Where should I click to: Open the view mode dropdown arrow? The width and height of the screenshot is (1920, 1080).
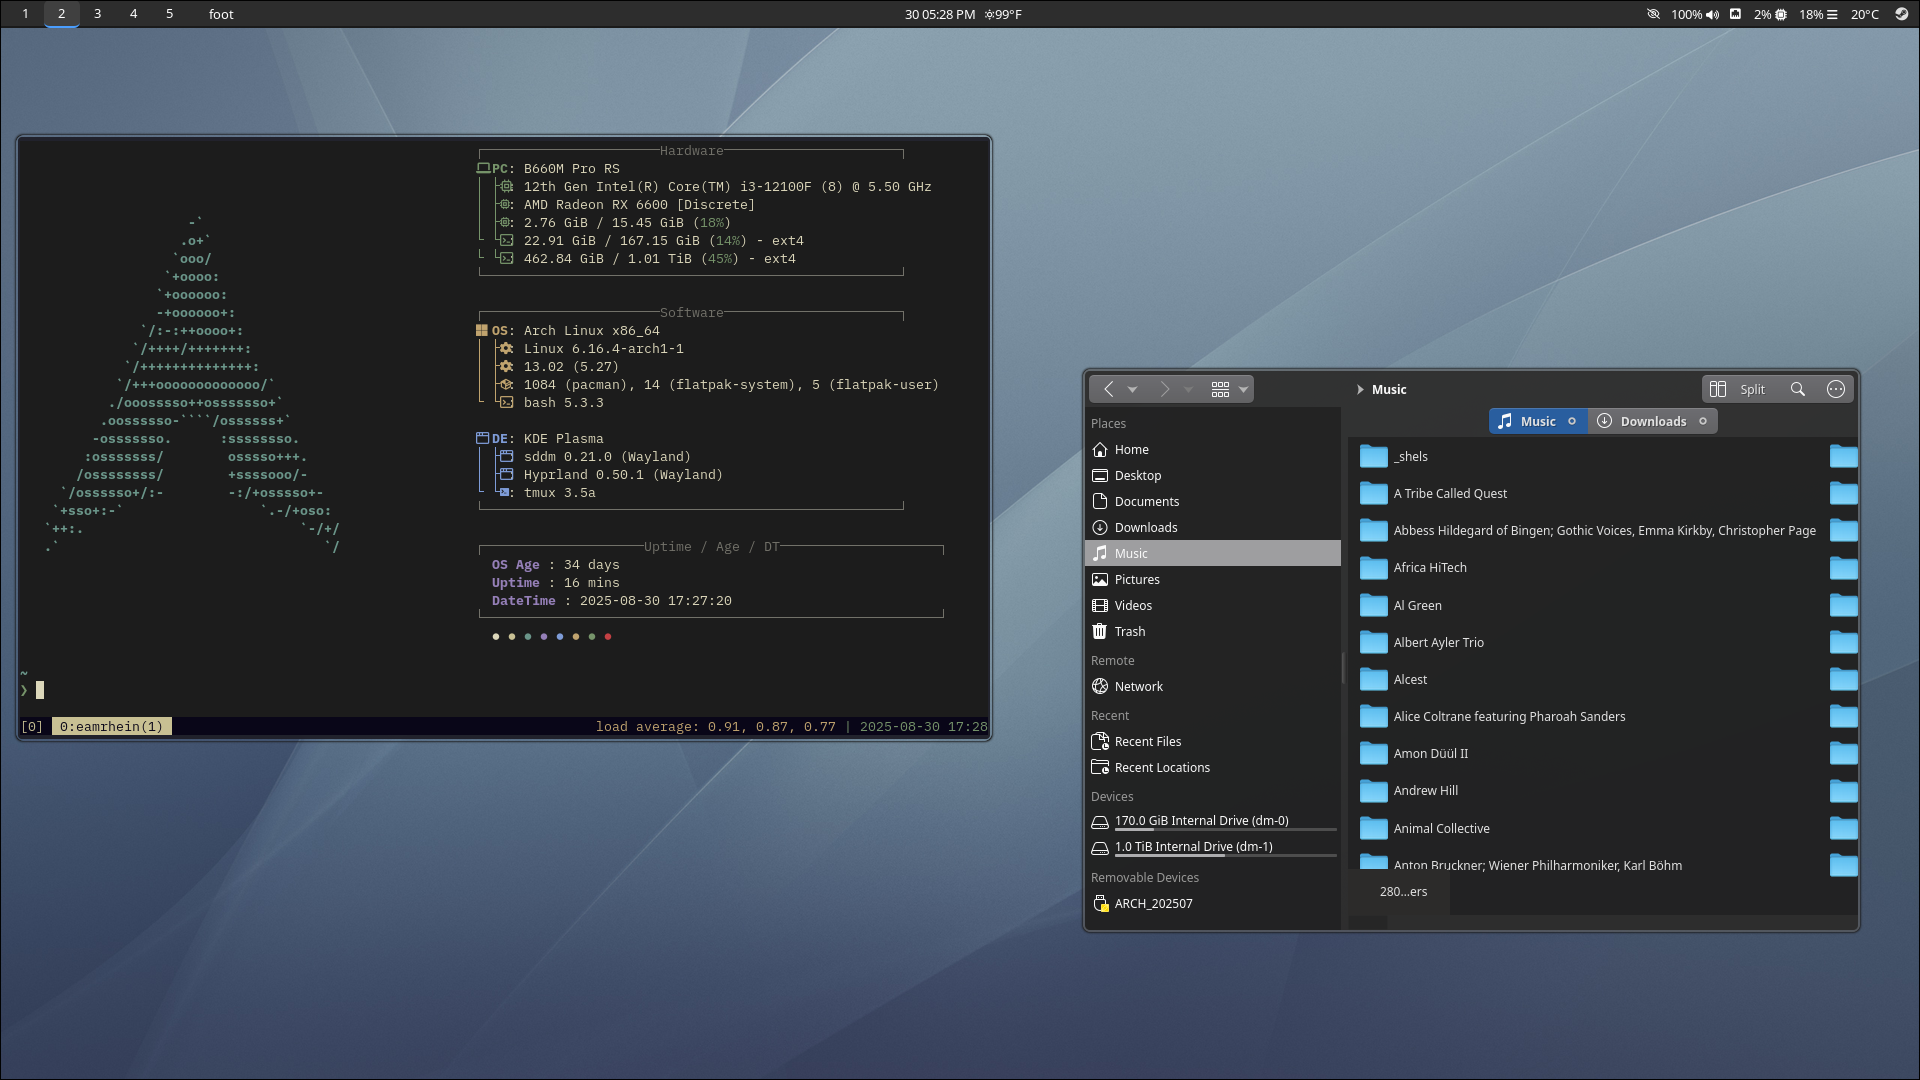[1243, 390]
